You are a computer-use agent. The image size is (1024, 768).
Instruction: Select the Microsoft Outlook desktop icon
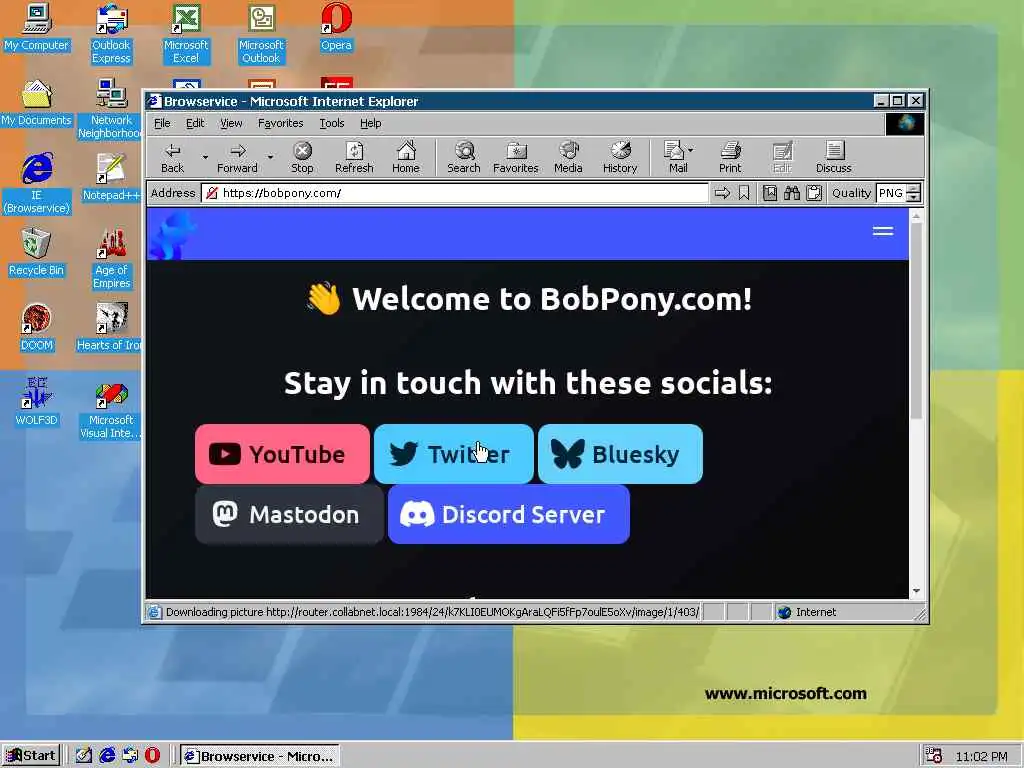[x=261, y=34]
